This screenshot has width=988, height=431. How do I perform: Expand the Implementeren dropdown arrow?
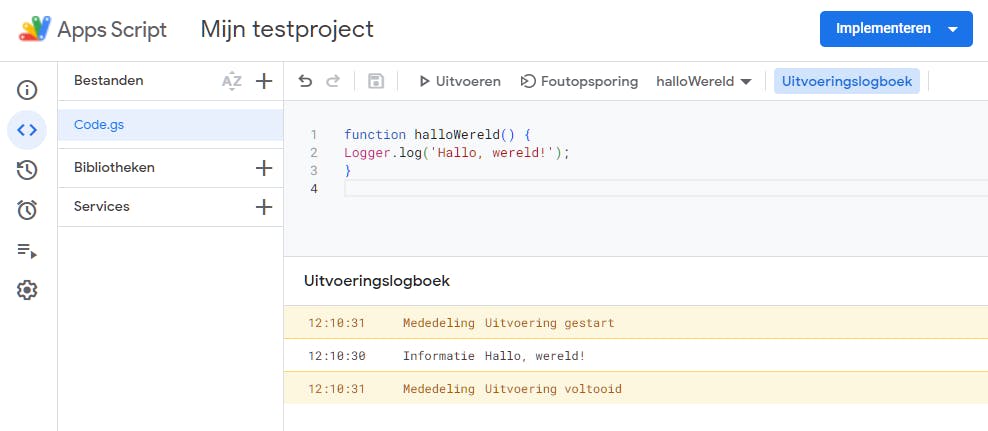952,29
